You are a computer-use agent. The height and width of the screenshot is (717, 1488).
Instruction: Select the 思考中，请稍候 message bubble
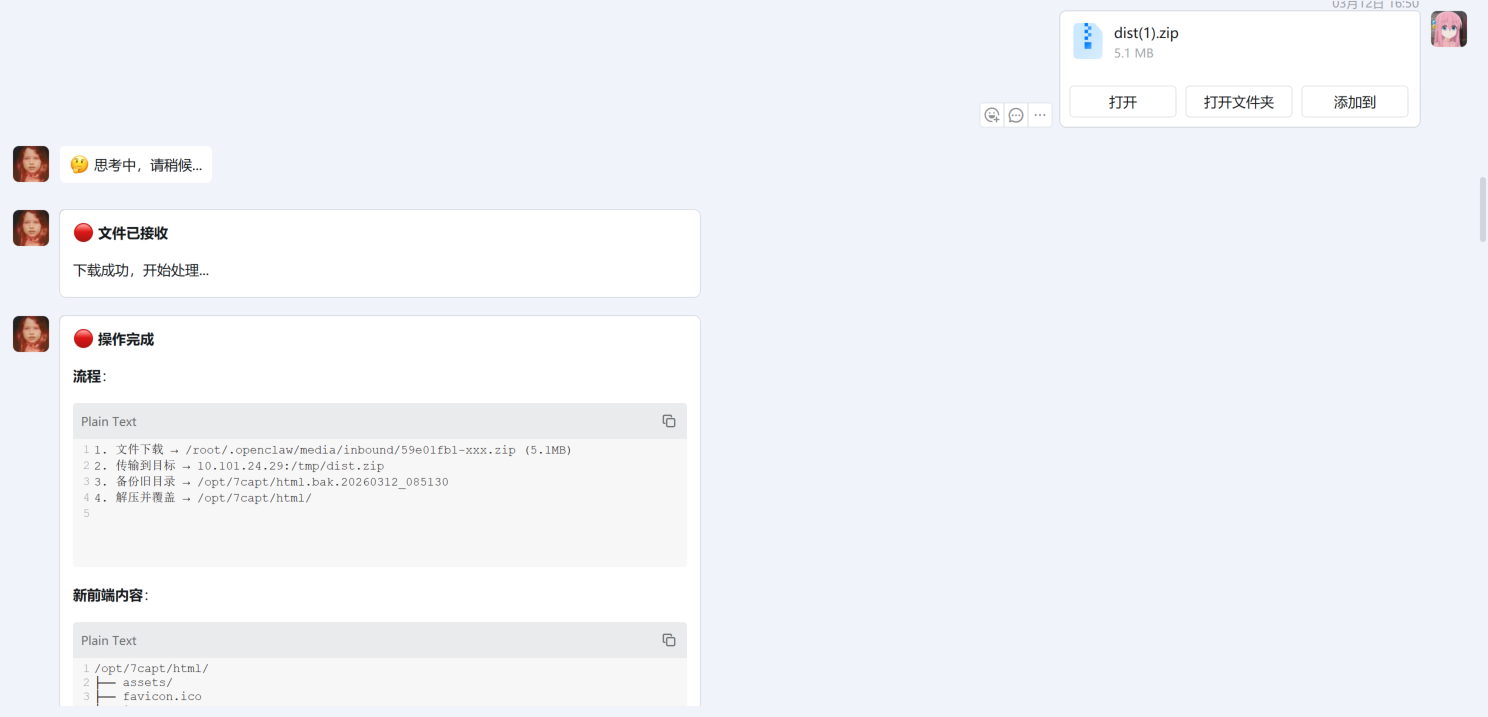click(x=136, y=165)
